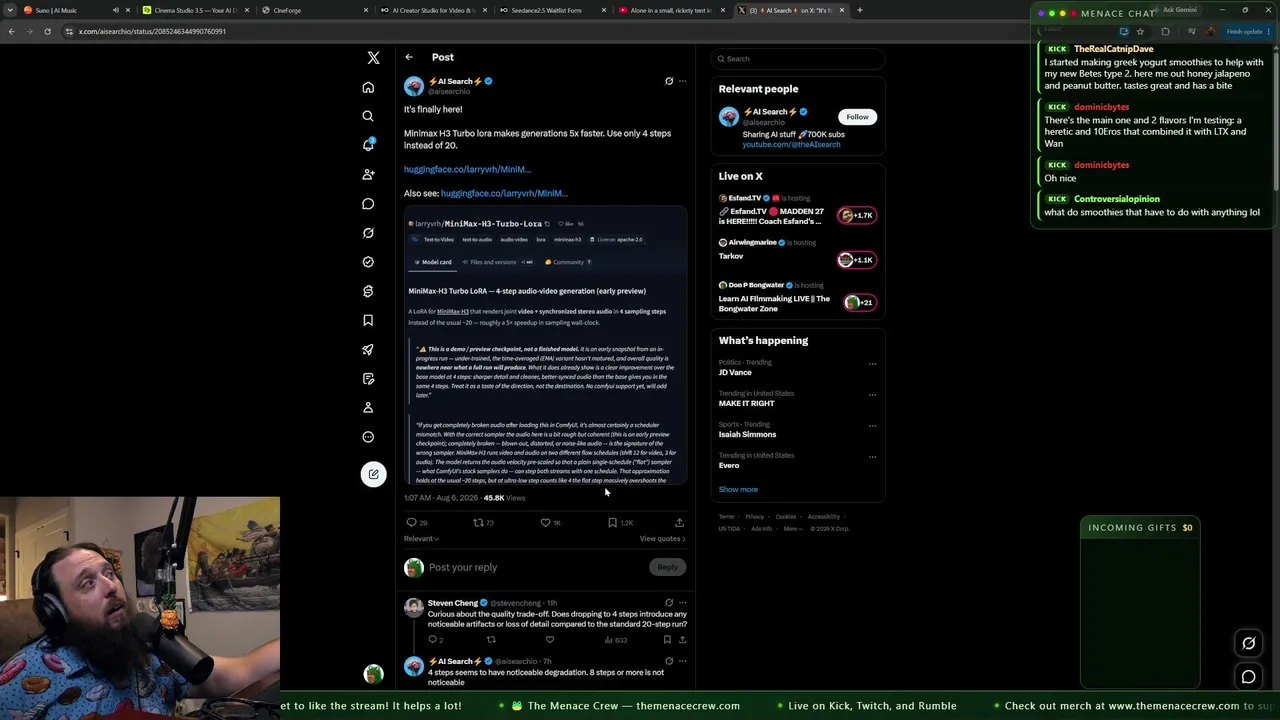The image size is (1280, 720).
Task: Open the X logo home link
Action: pyautogui.click(x=373, y=58)
